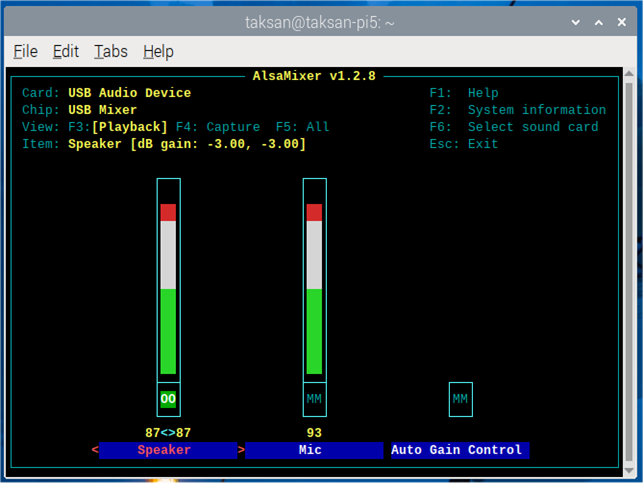643x483 pixels.
Task: Click the Speaker volume bar
Action: pyautogui.click(x=168, y=290)
